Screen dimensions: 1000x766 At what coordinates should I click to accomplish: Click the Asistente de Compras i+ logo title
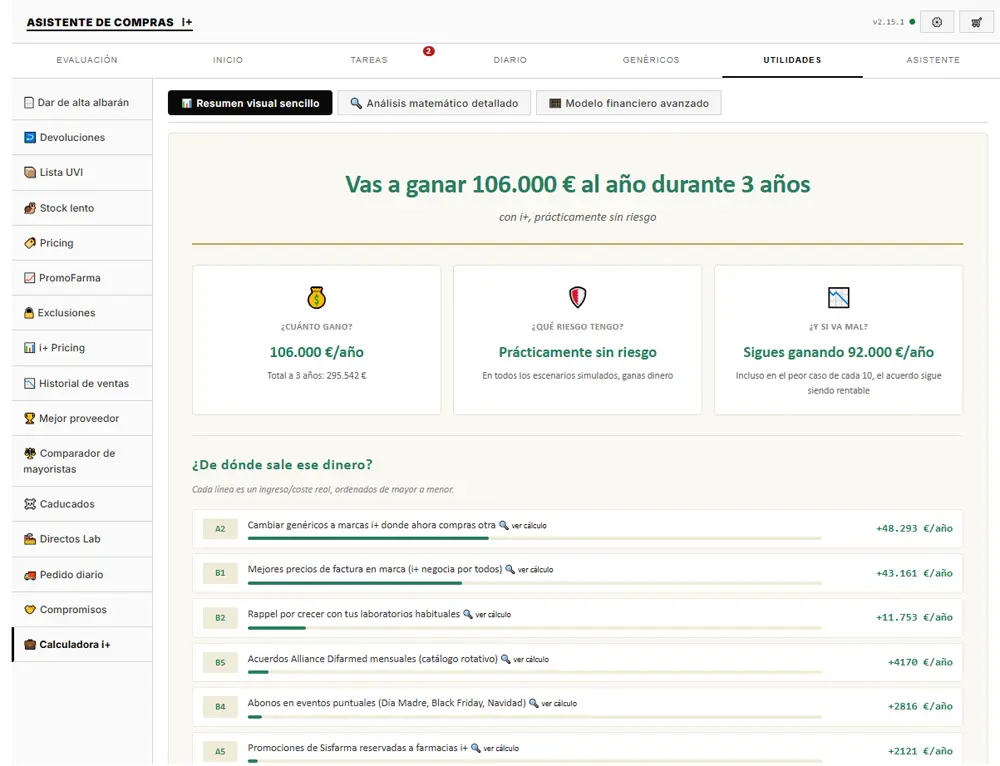pos(109,22)
